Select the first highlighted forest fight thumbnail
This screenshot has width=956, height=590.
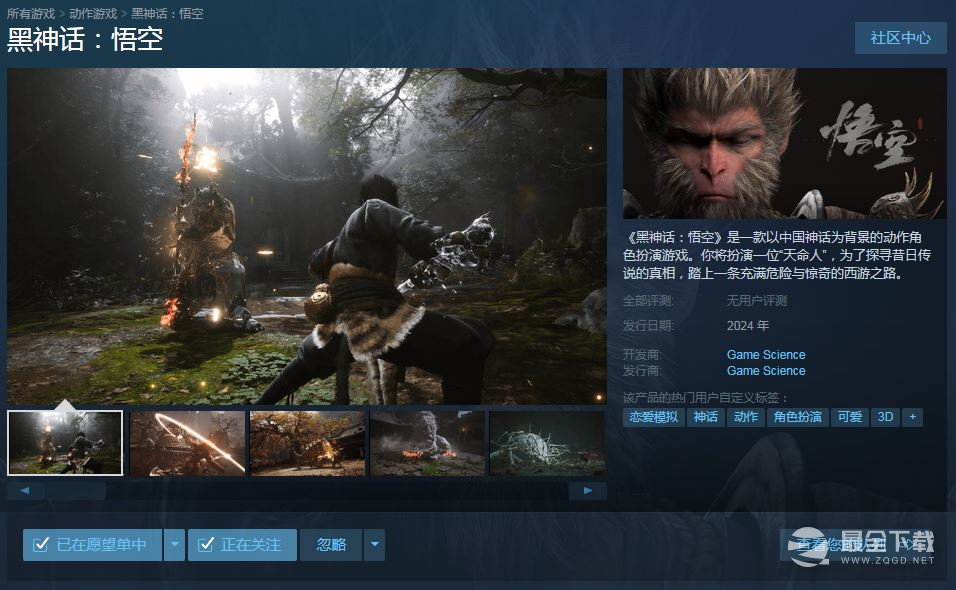65,443
